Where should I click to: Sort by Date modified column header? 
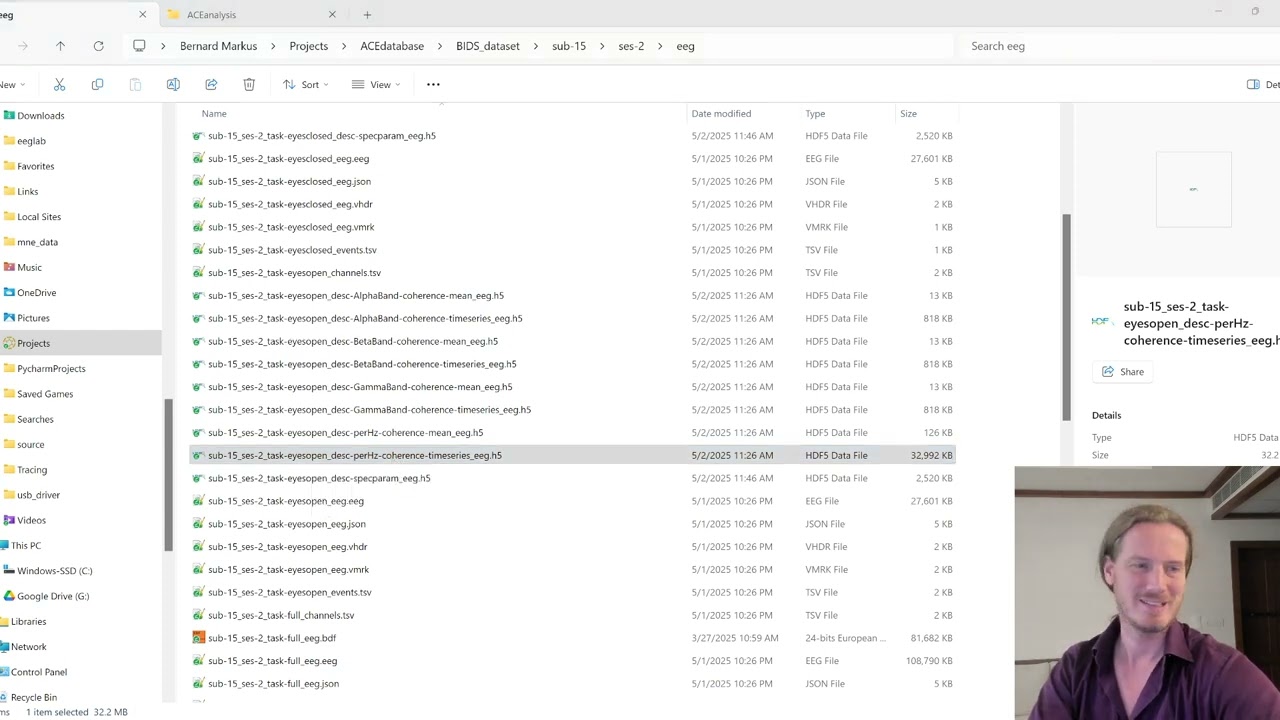[721, 114]
